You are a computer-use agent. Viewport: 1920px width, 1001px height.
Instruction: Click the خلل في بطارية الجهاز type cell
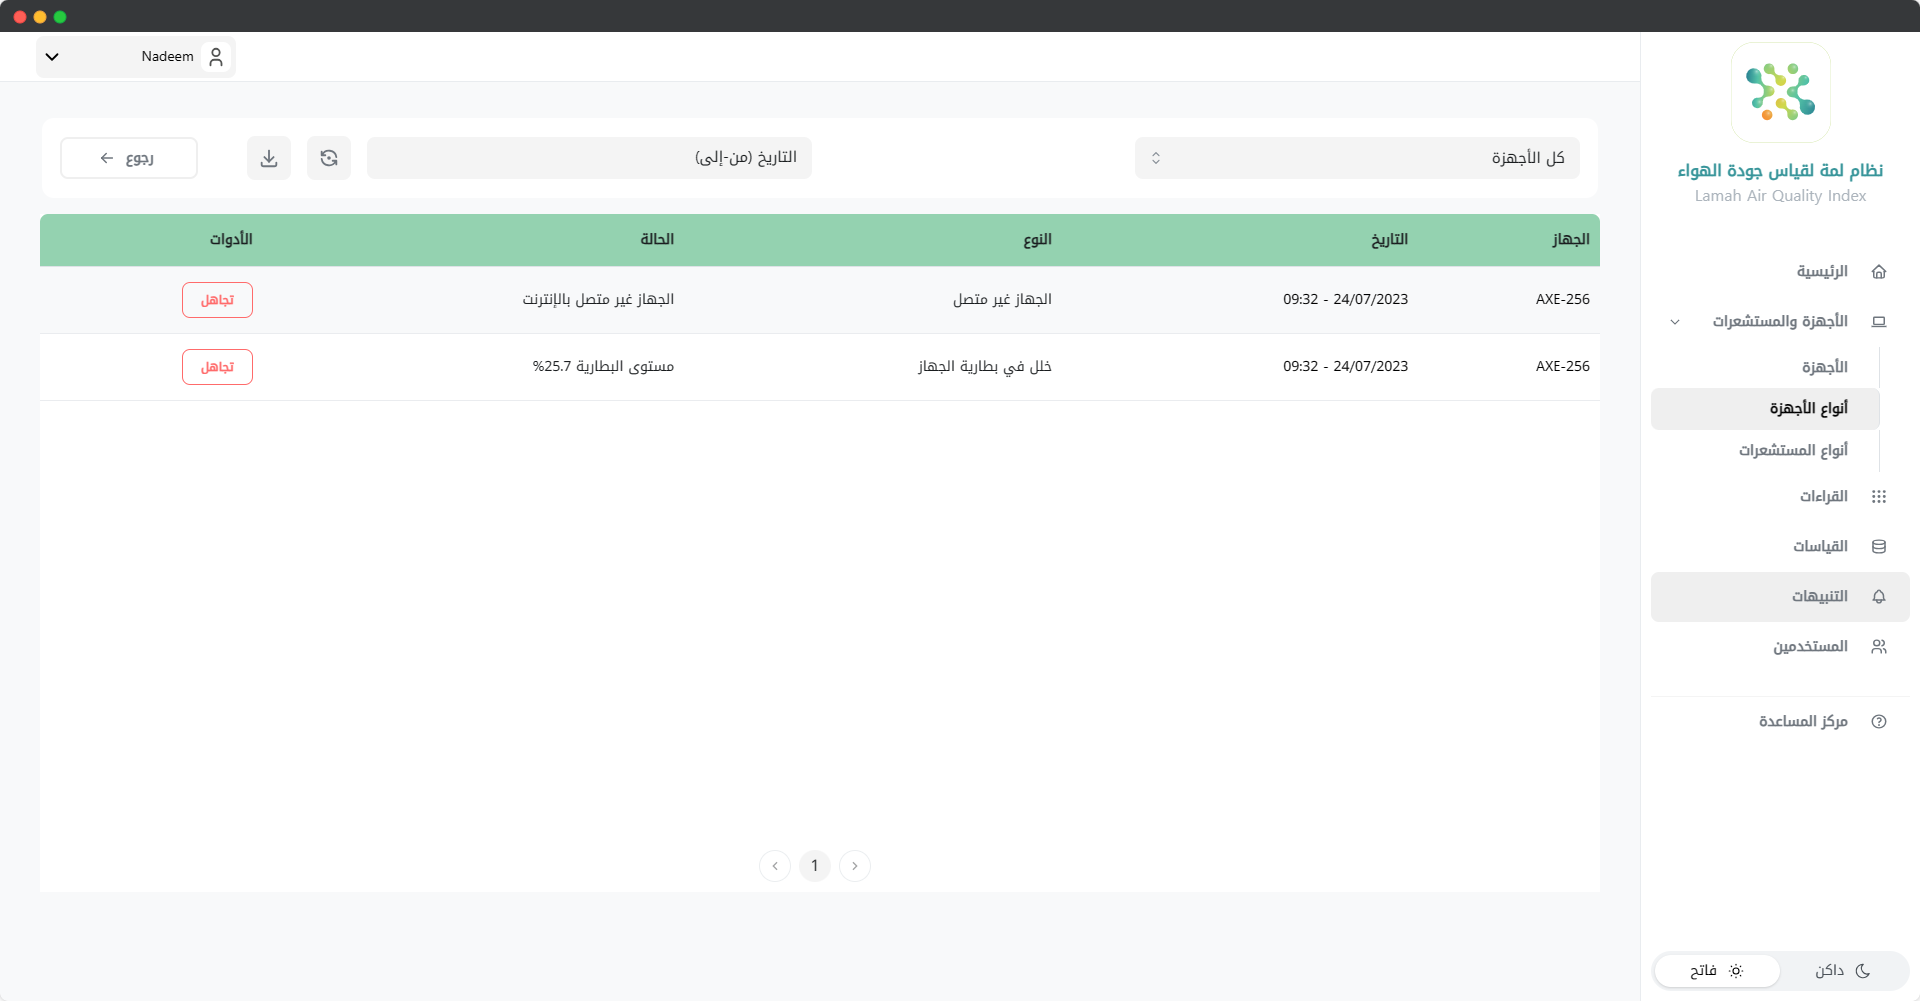[x=985, y=367]
